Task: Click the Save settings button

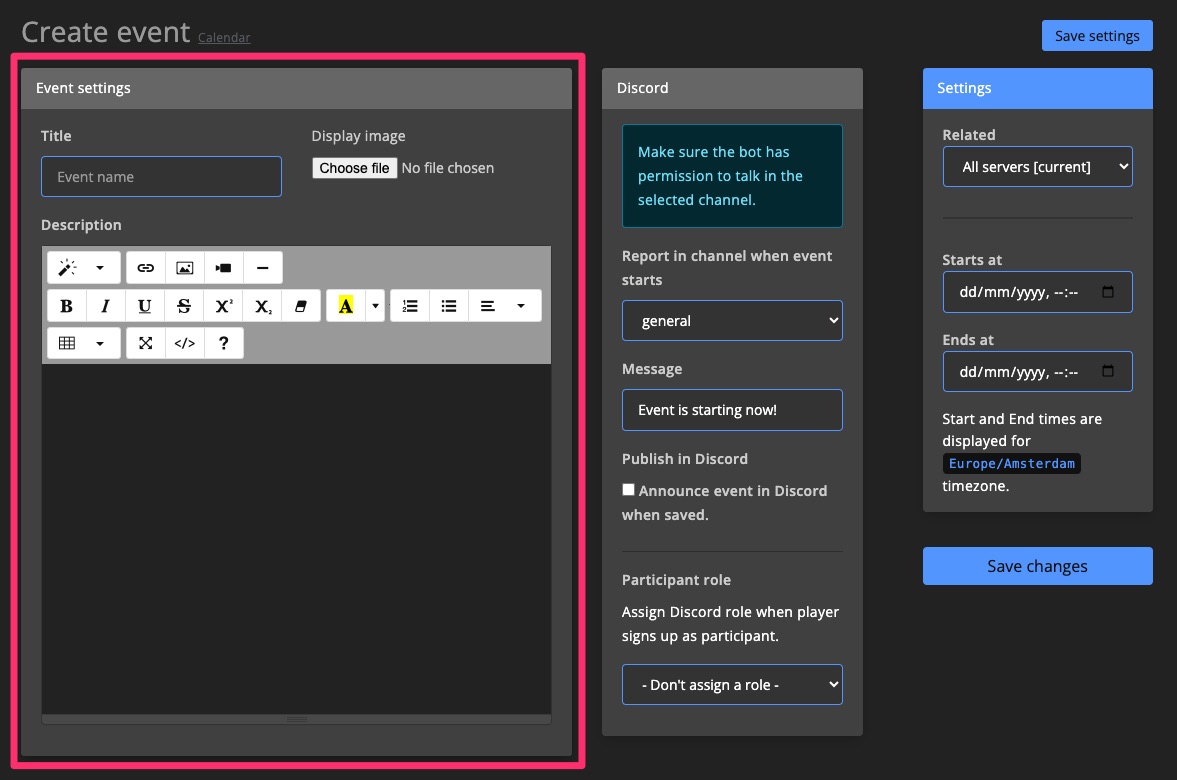Action: (1097, 35)
